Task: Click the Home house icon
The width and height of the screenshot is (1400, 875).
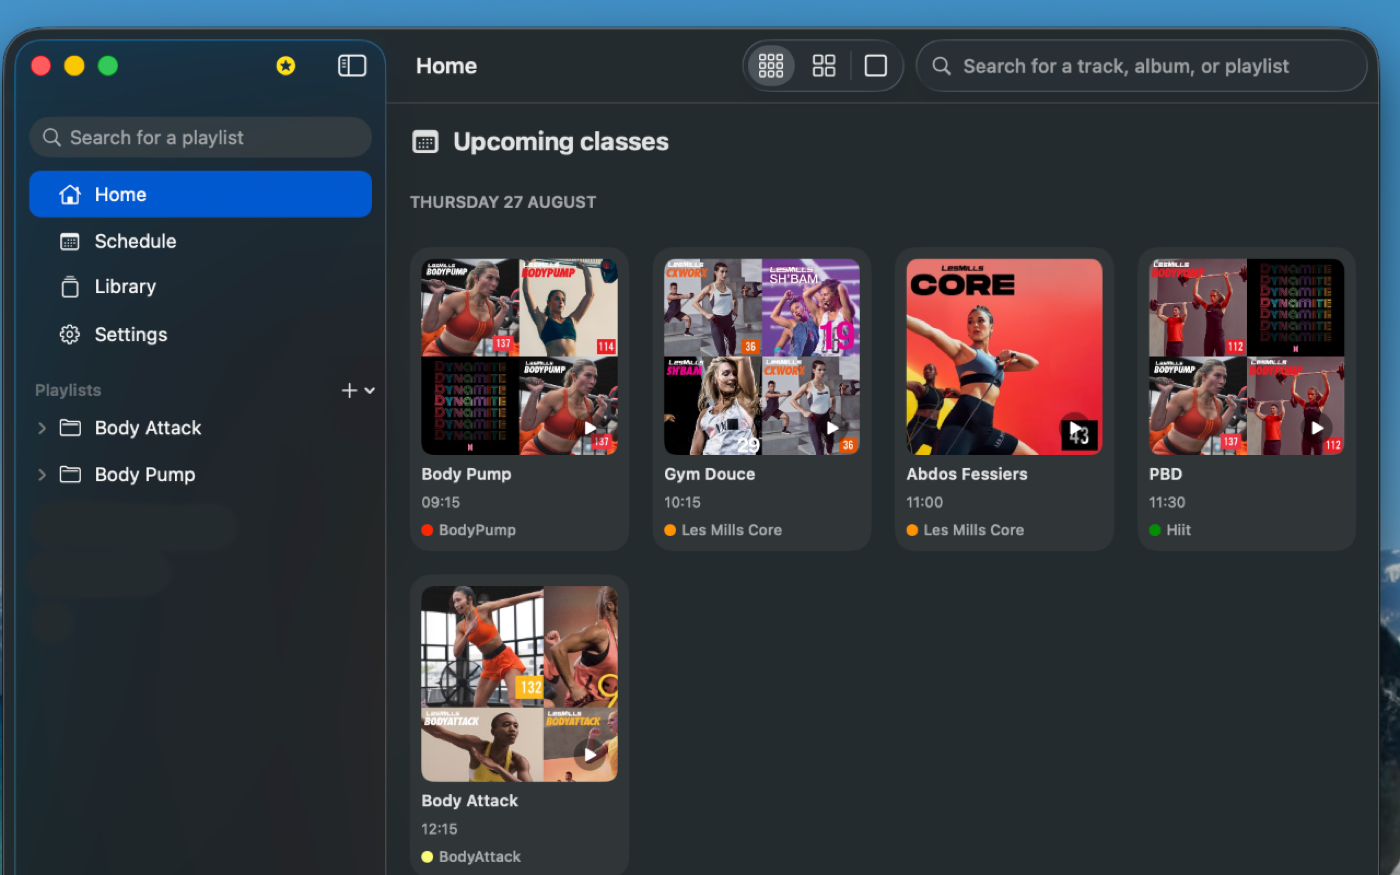Action: pos(70,194)
